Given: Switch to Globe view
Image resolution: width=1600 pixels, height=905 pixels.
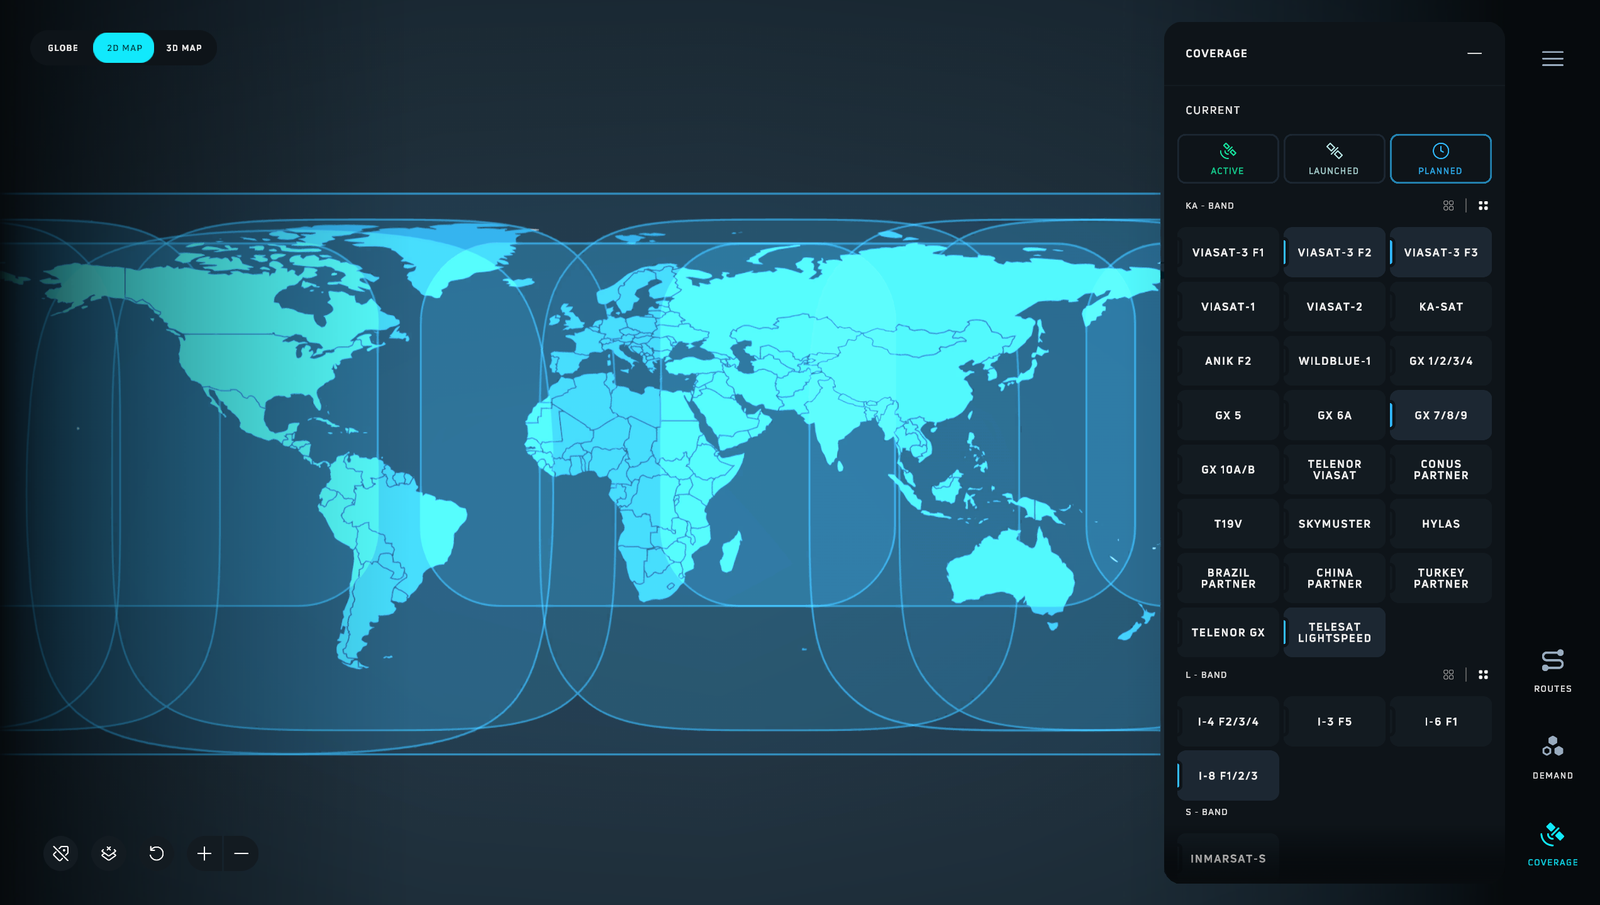Looking at the screenshot, I should coord(63,48).
